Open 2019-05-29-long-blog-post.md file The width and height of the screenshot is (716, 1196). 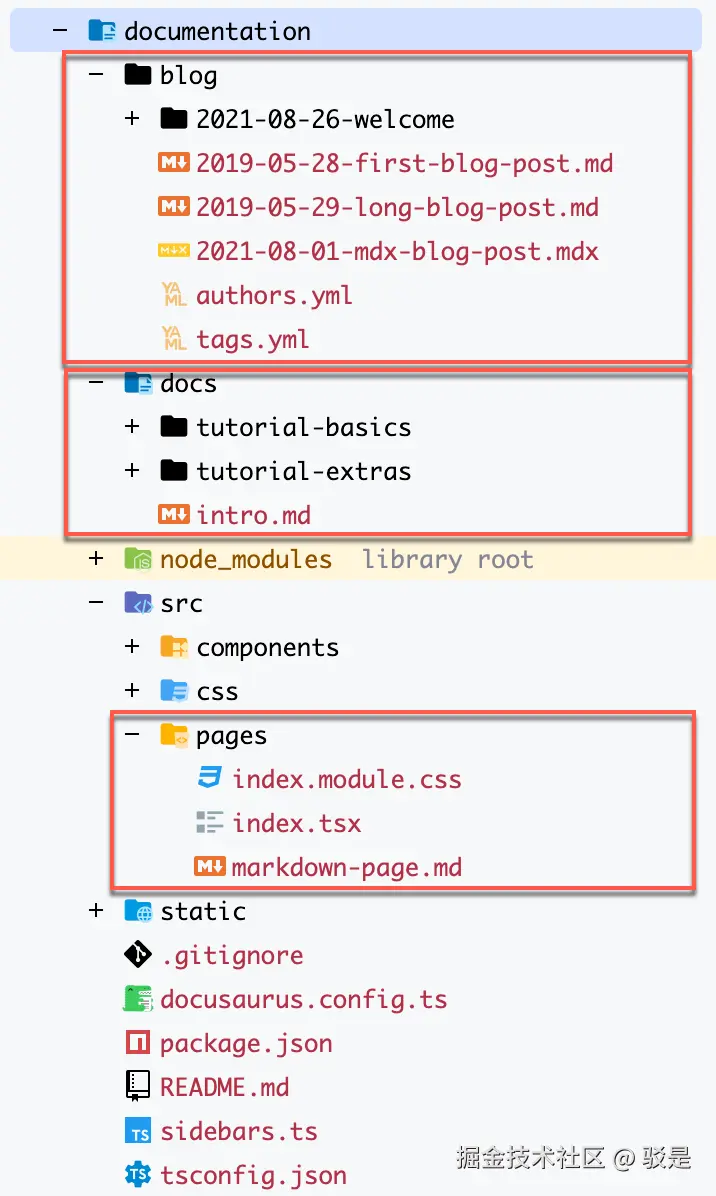click(397, 207)
